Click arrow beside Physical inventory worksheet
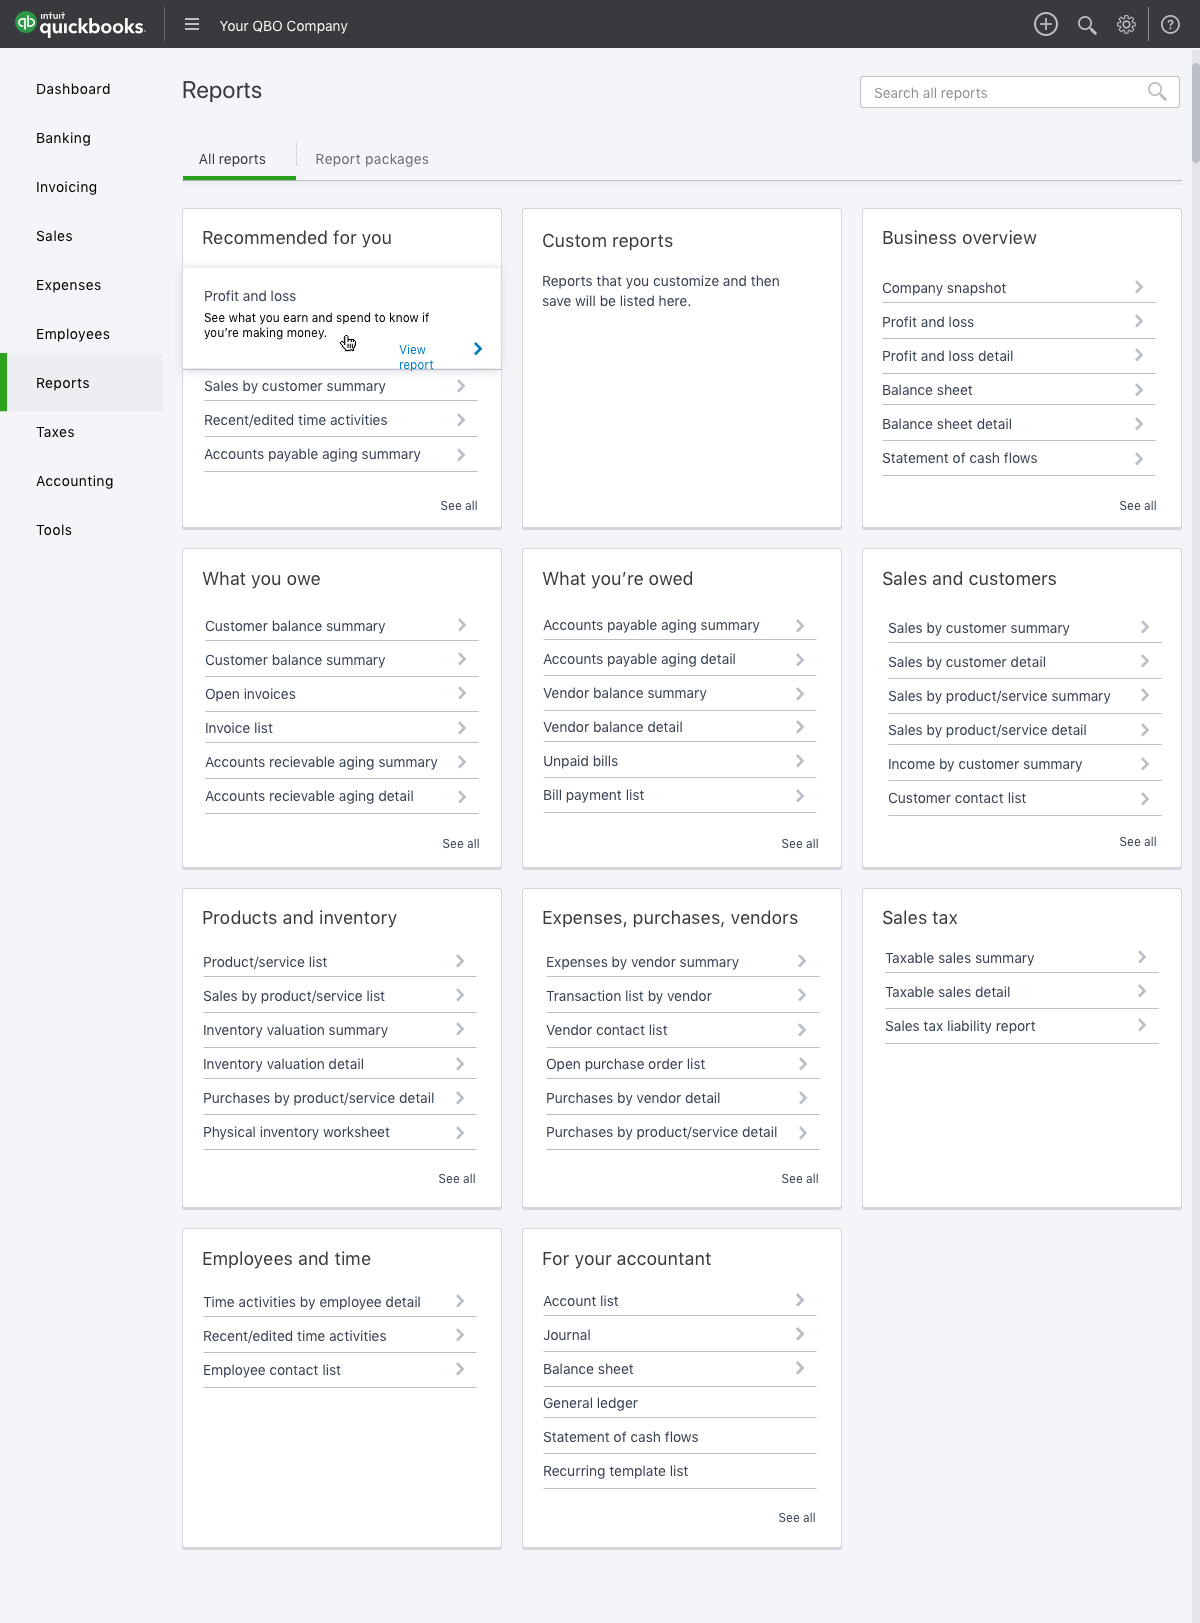Viewport: 1200px width, 1623px height. click(460, 1132)
